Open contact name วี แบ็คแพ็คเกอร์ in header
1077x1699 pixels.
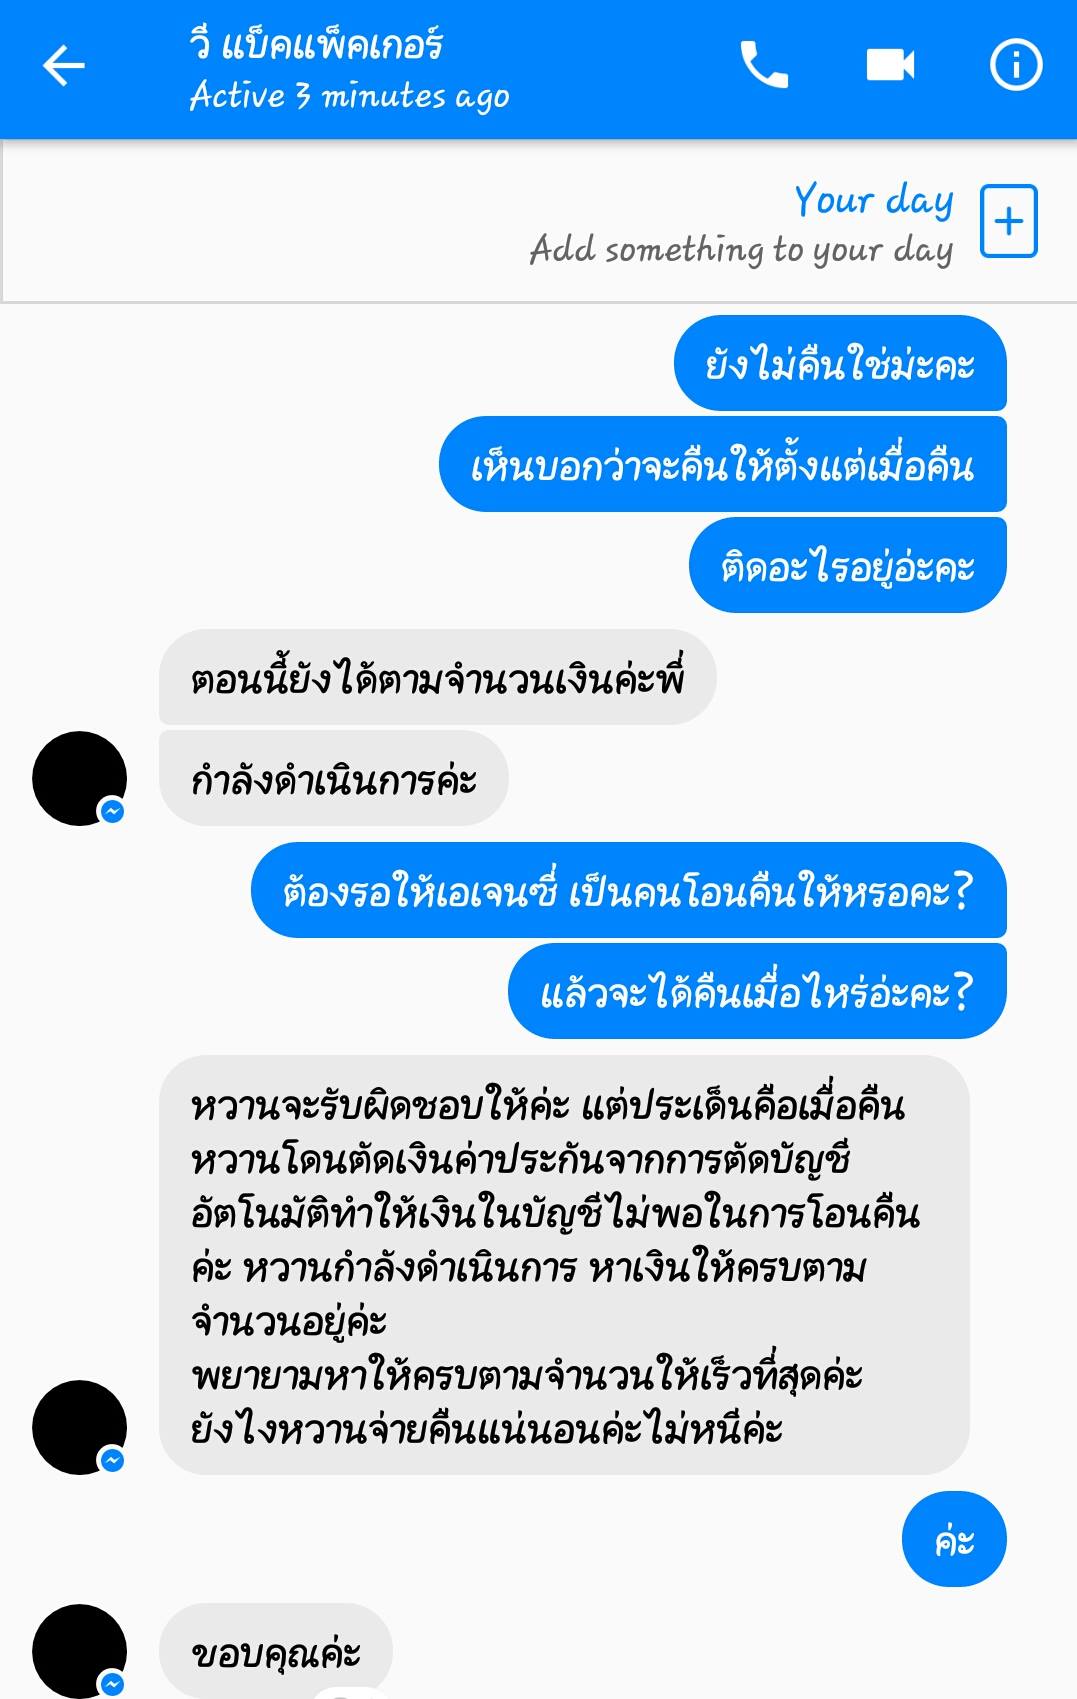point(316,45)
